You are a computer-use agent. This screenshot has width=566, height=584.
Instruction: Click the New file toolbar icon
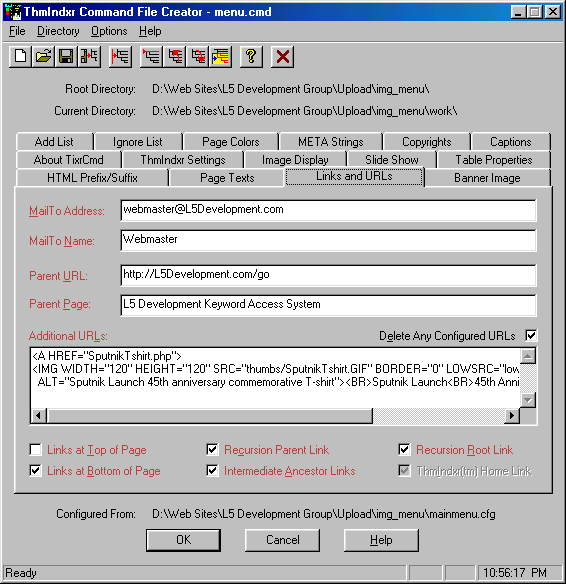[20, 57]
